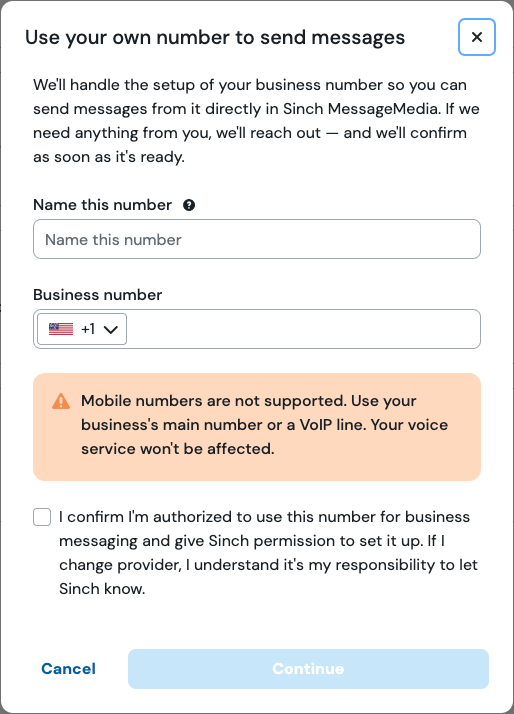Screen dimensions: 514x714
Task: Click the US flag icon in country selector
Action: pyautogui.click(x=61, y=329)
